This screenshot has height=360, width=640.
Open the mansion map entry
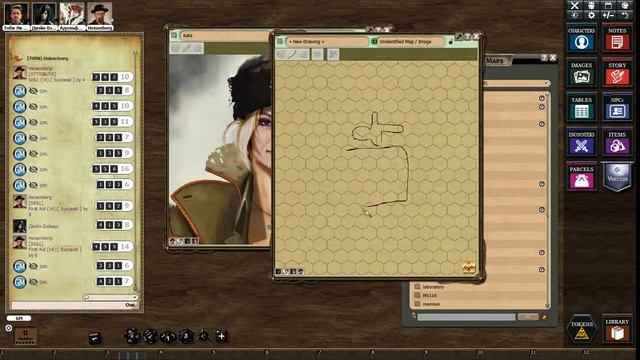pyautogui.click(x=431, y=304)
